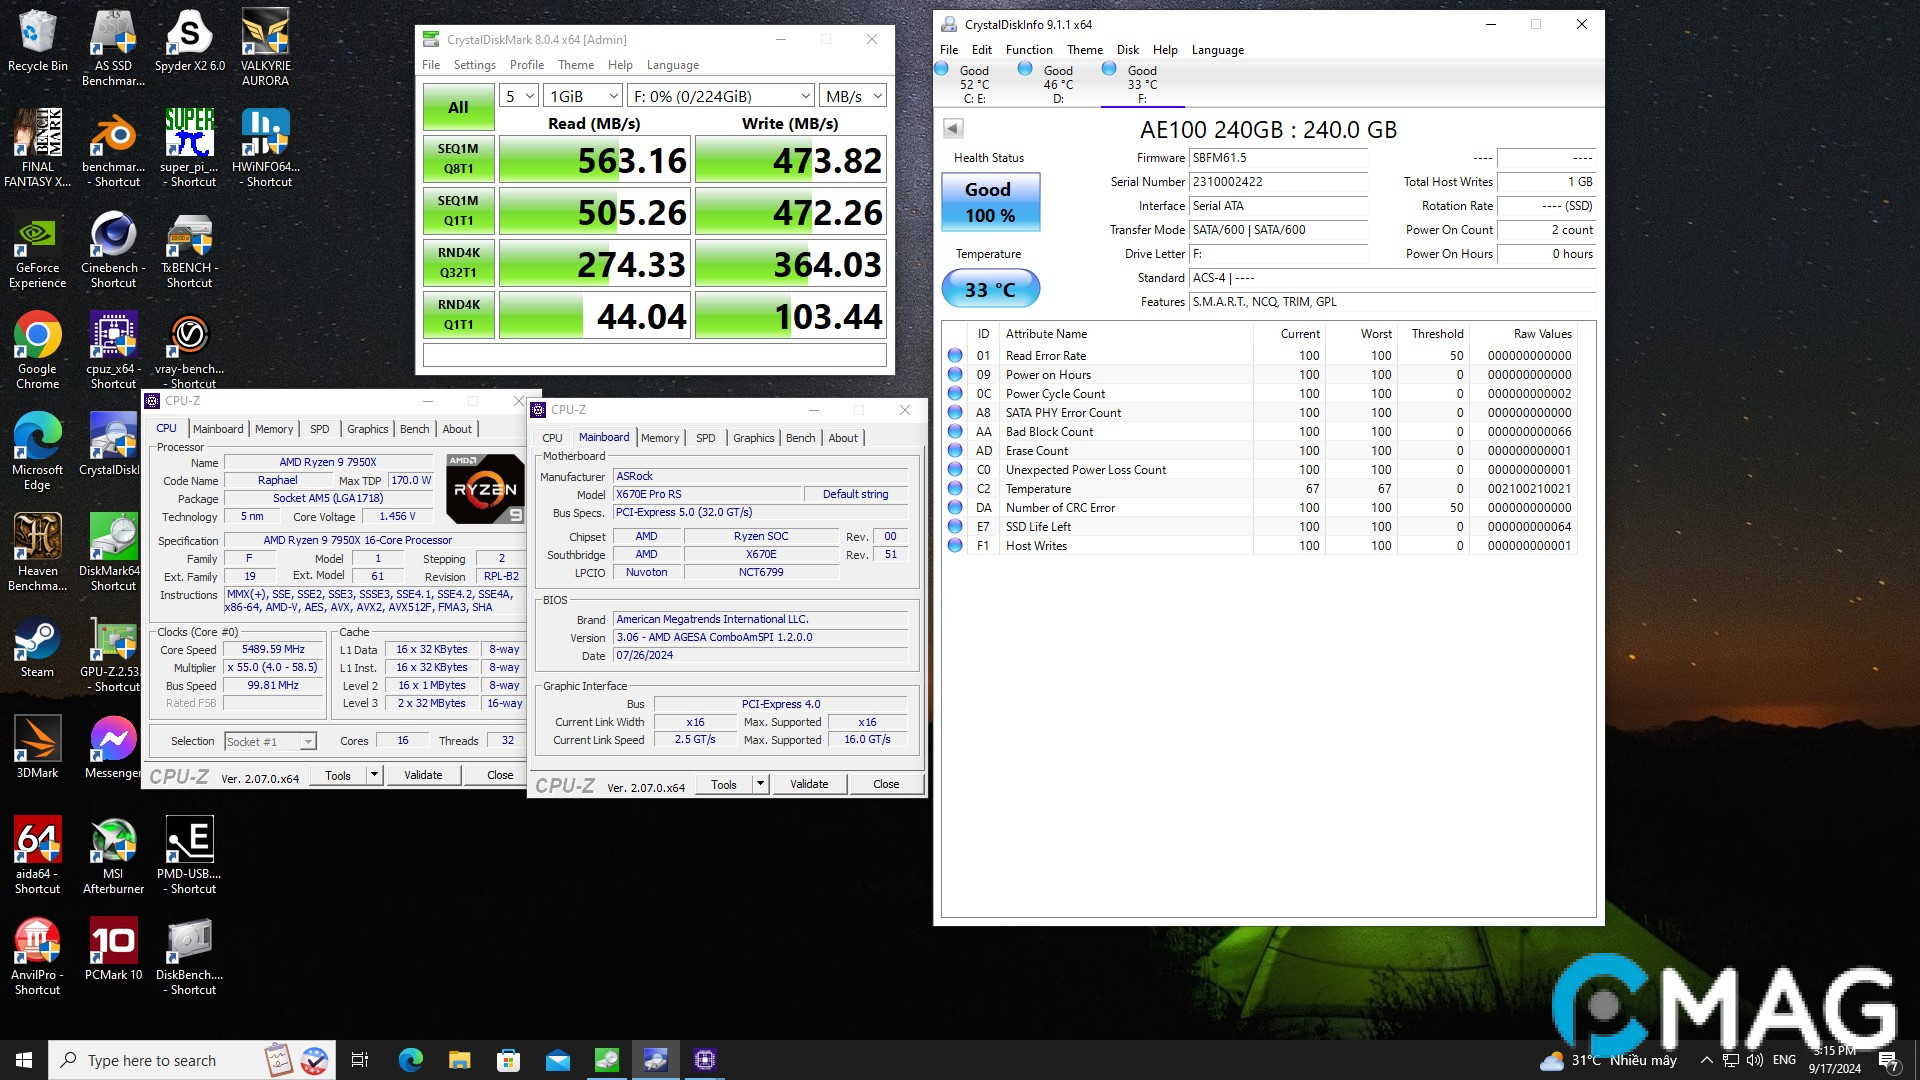Open the Microsoft Store taskbar icon
This screenshot has height=1080, width=1920.
508,1060
